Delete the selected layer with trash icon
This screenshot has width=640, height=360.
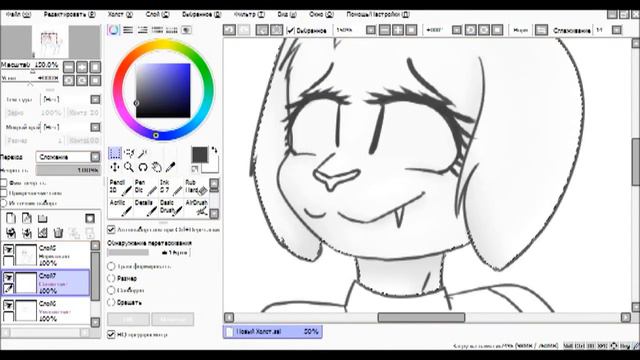coord(58,233)
